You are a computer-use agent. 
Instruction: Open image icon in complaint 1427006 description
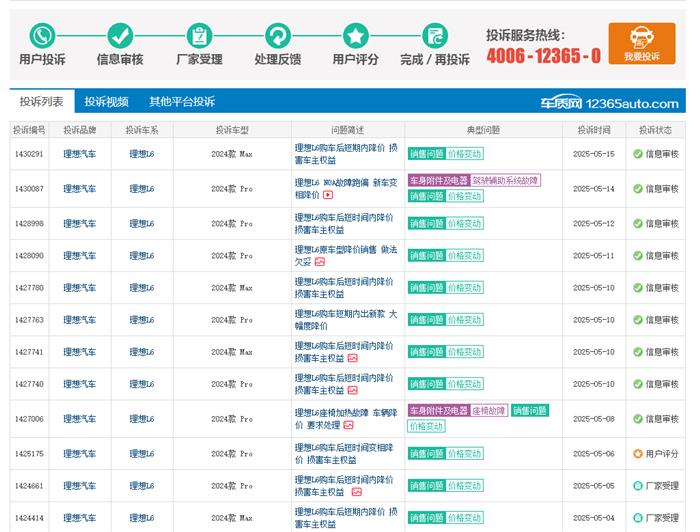tap(349, 425)
